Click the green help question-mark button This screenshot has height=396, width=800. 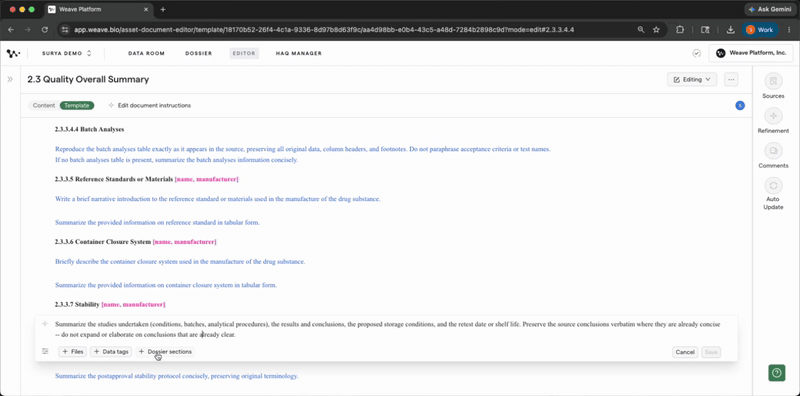tap(777, 373)
